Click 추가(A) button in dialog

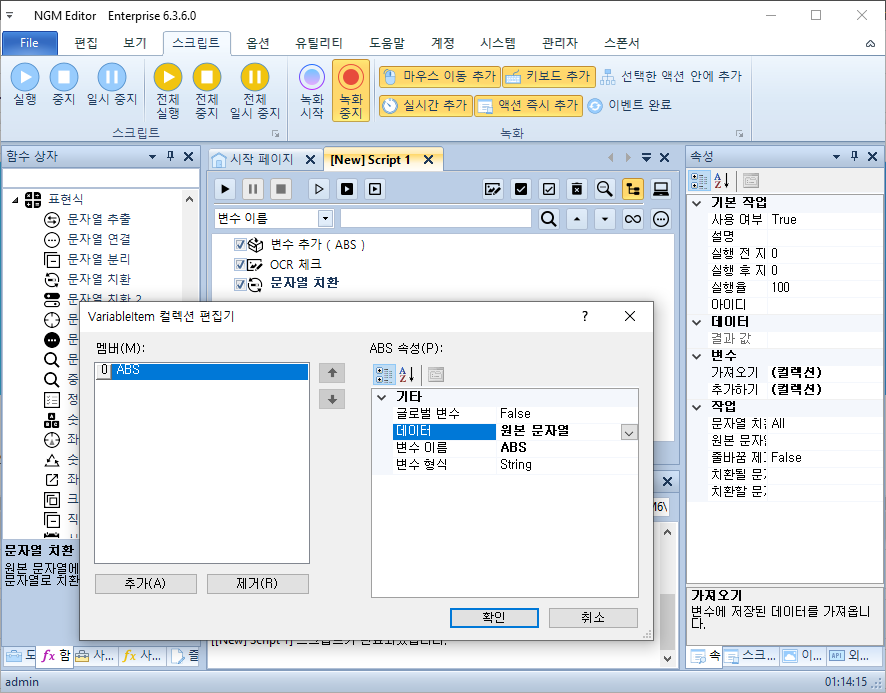pyautogui.click(x=146, y=583)
